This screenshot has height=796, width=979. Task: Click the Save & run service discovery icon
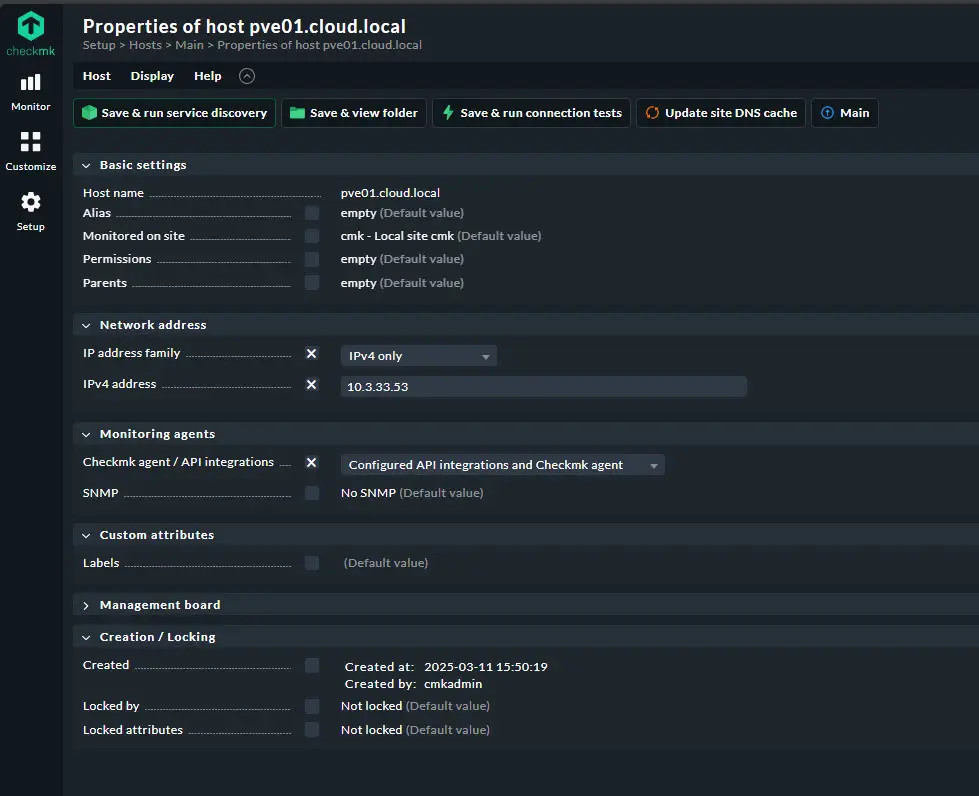coord(90,113)
